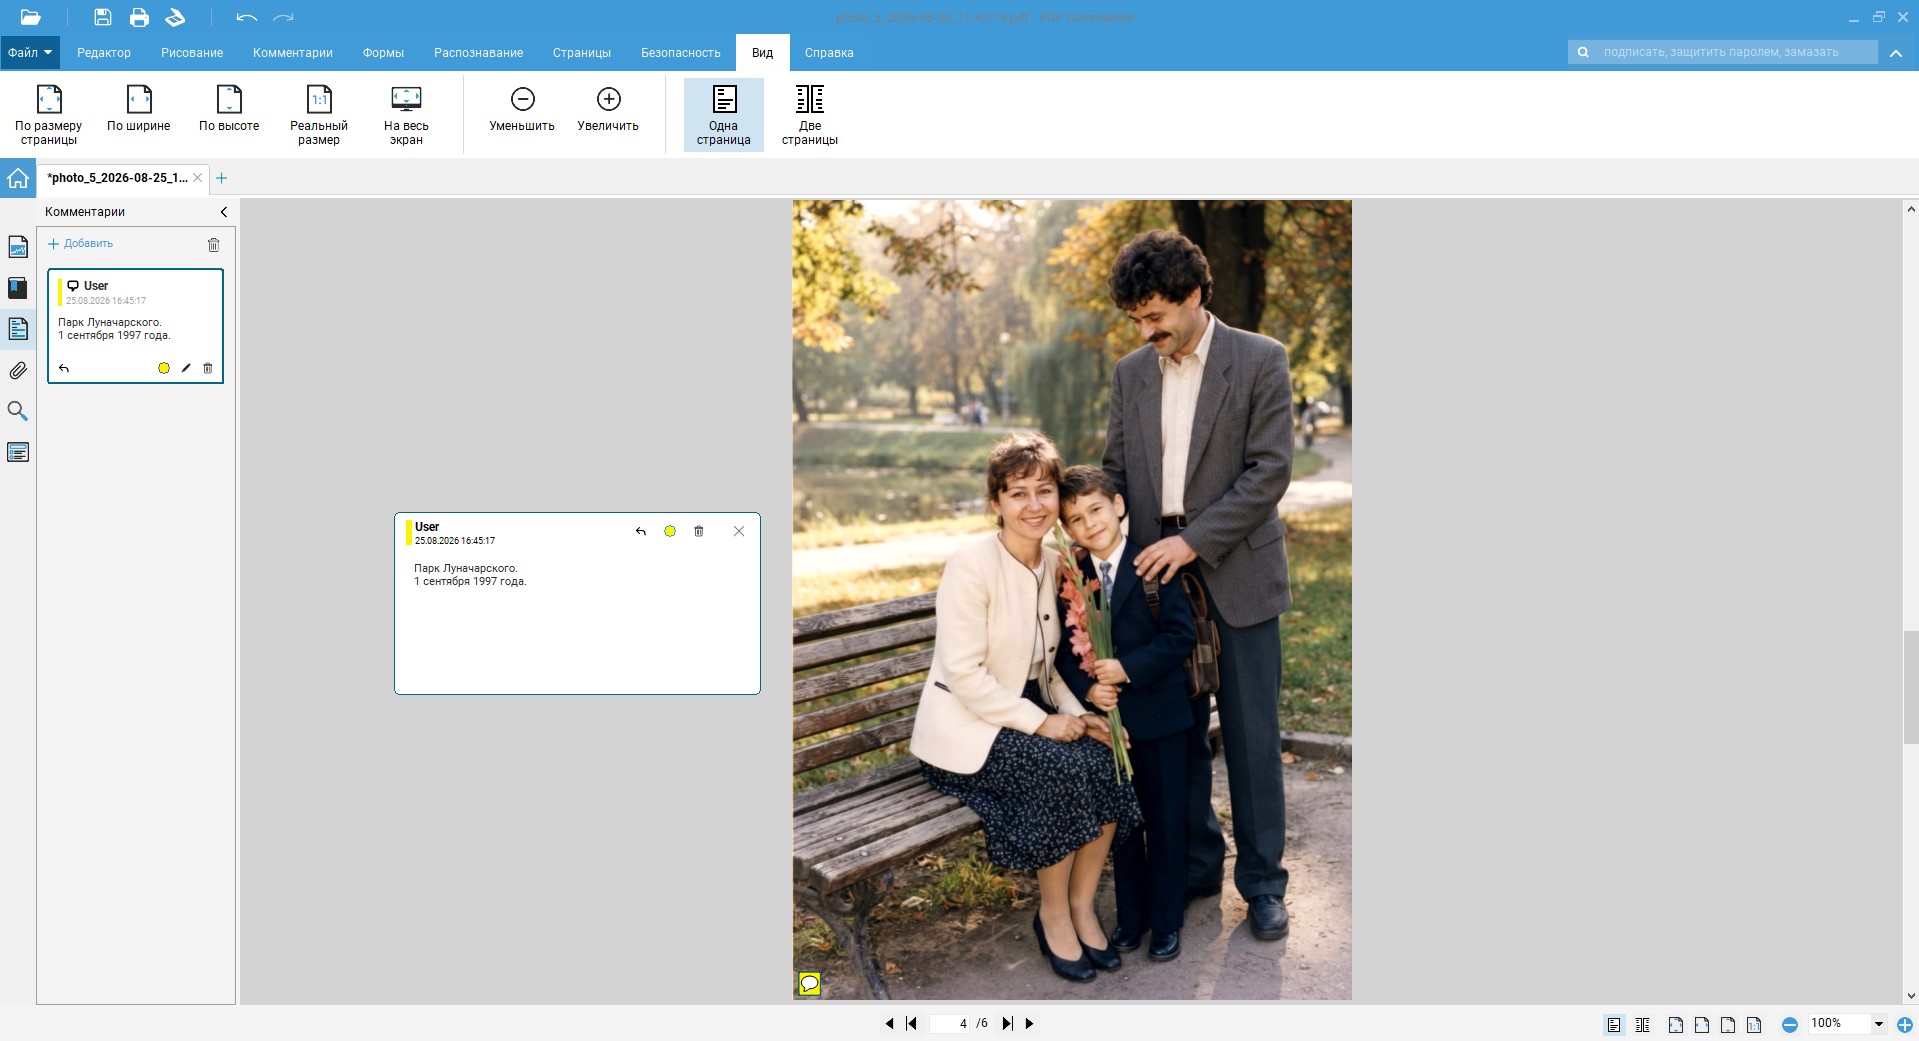Open the Справка tab
This screenshot has height=1041, width=1919.
click(x=829, y=53)
